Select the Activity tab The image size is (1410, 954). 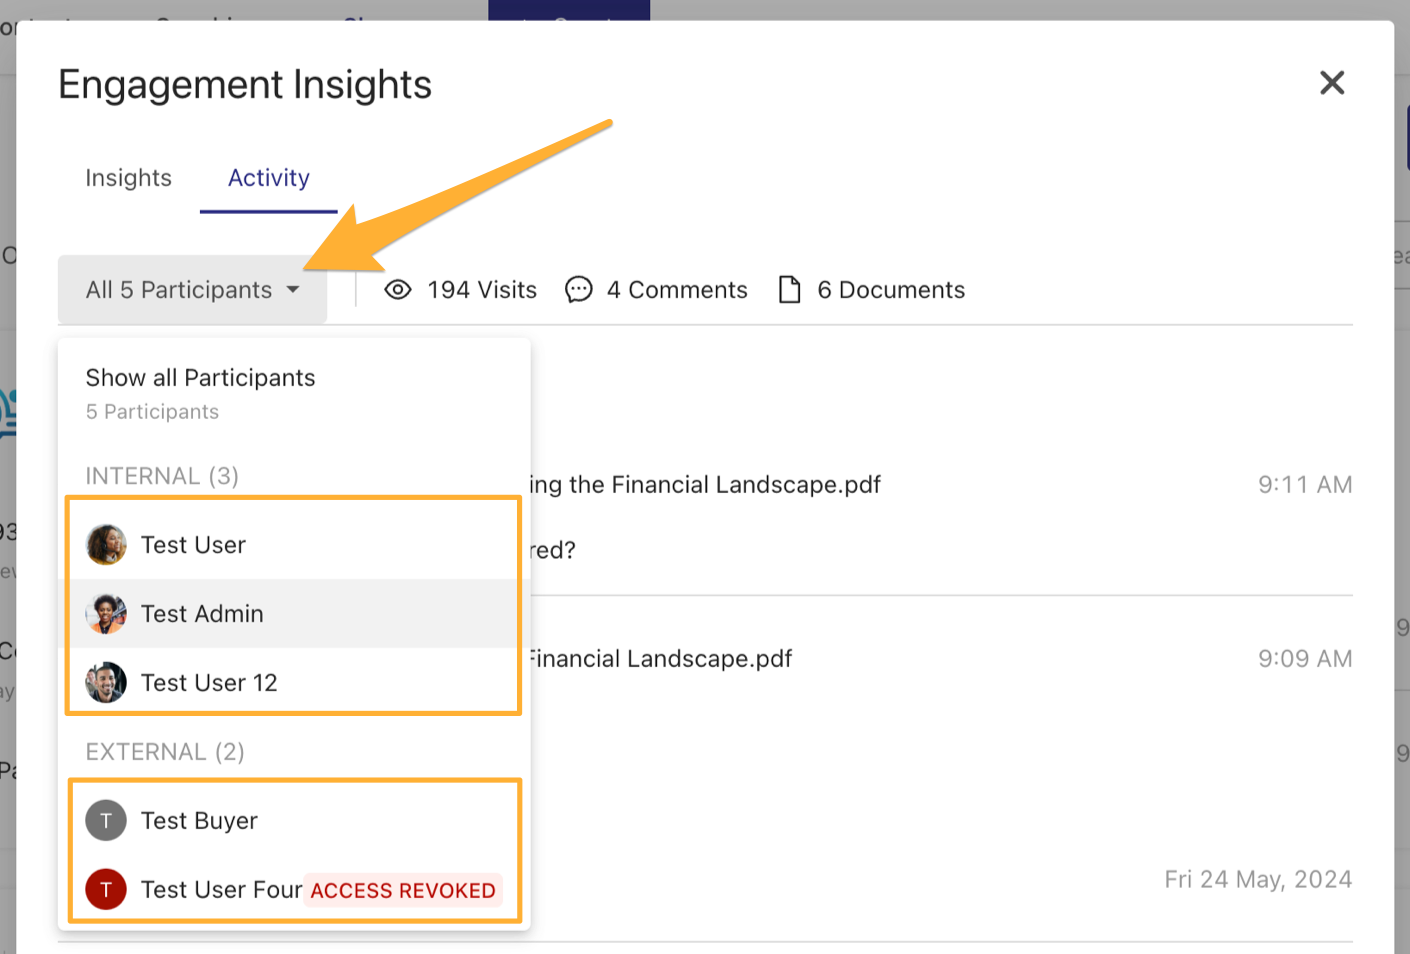(268, 178)
